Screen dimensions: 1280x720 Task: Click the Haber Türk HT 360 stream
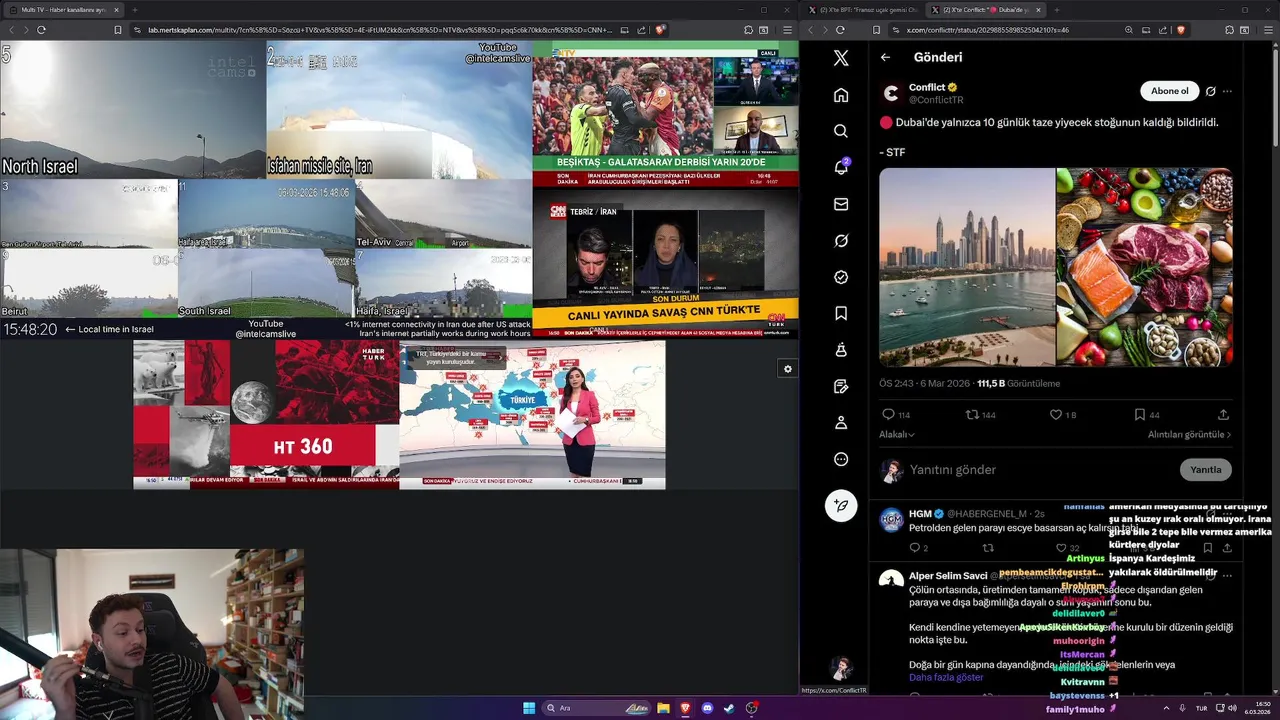click(266, 414)
